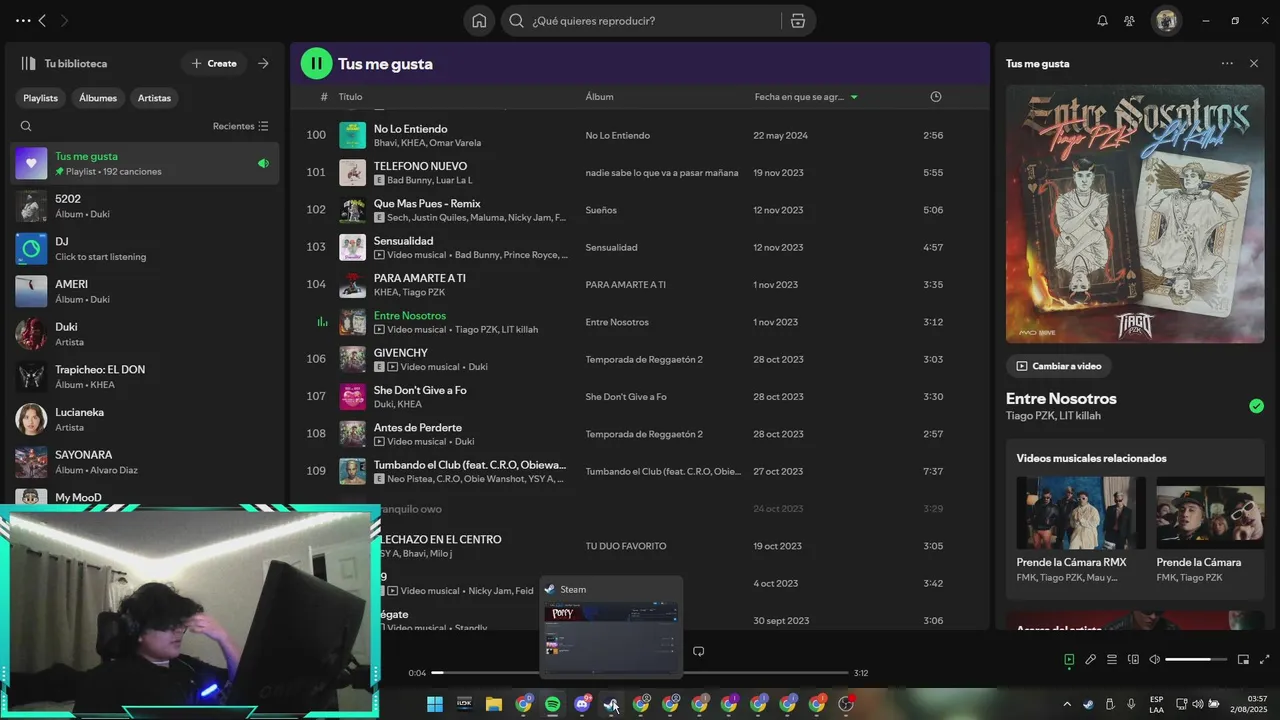Go forward with the right arrow
The width and height of the screenshot is (1280, 720).
coord(64,20)
